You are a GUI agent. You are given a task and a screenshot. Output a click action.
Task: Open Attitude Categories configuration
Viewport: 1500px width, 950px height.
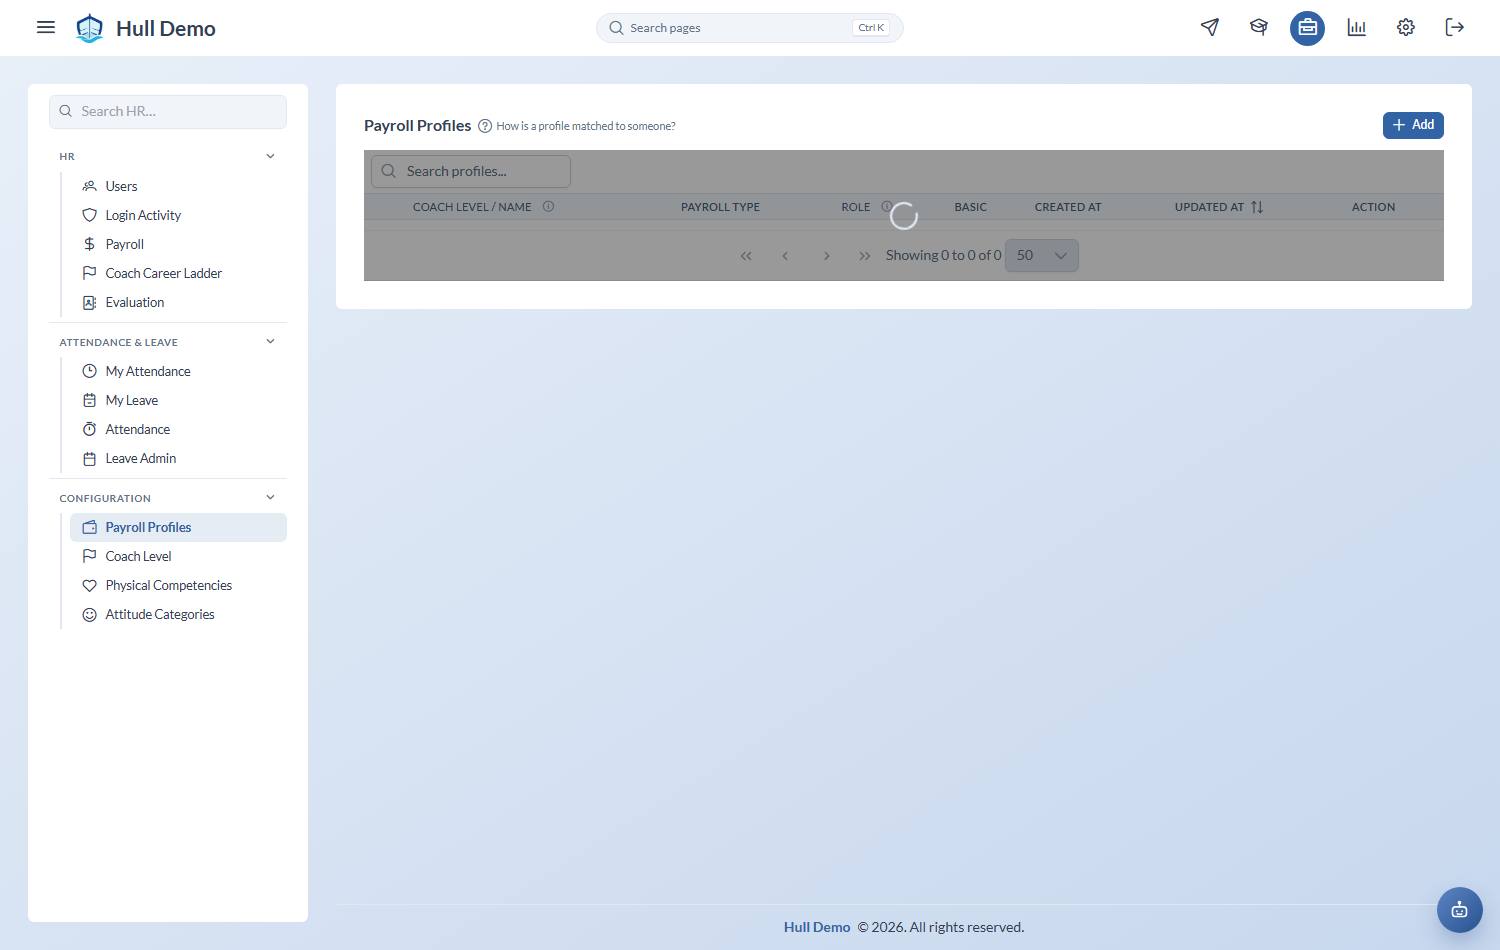click(x=178, y=614)
